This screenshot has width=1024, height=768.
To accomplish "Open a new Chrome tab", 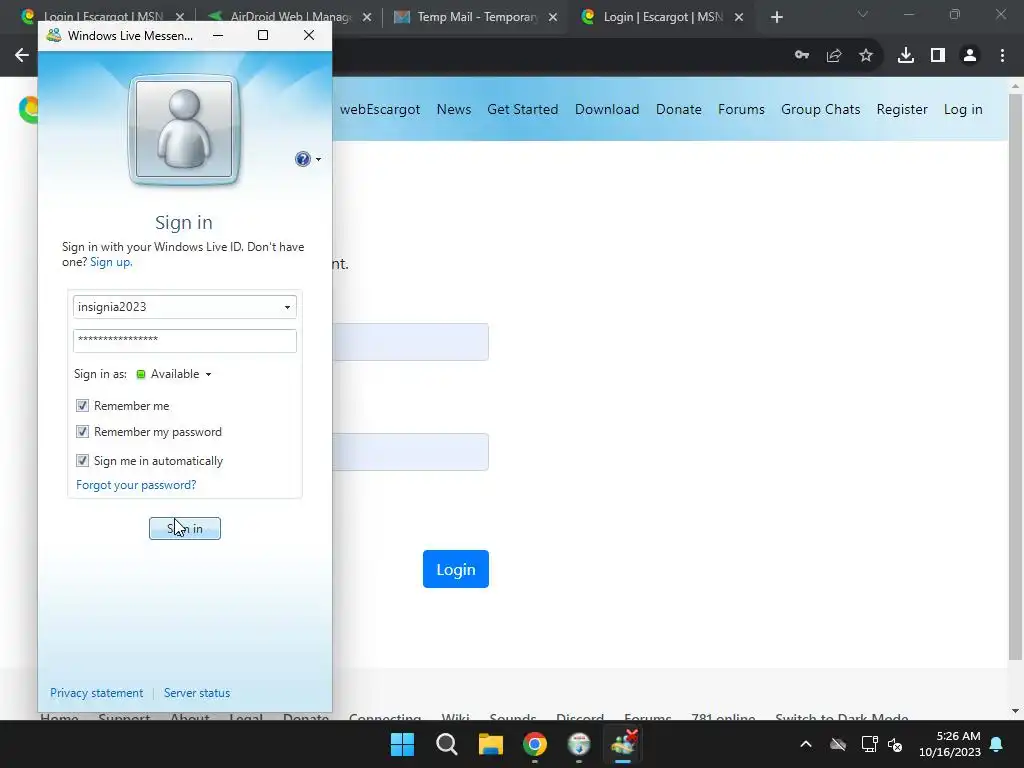I will (x=776, y=17).
